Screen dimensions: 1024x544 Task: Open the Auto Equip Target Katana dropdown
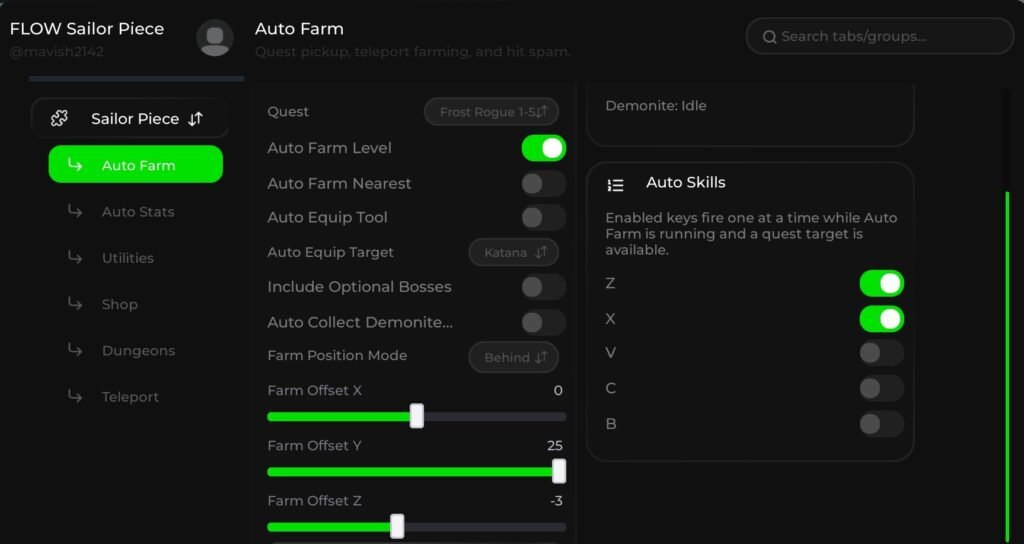click(x=513, y=252)
